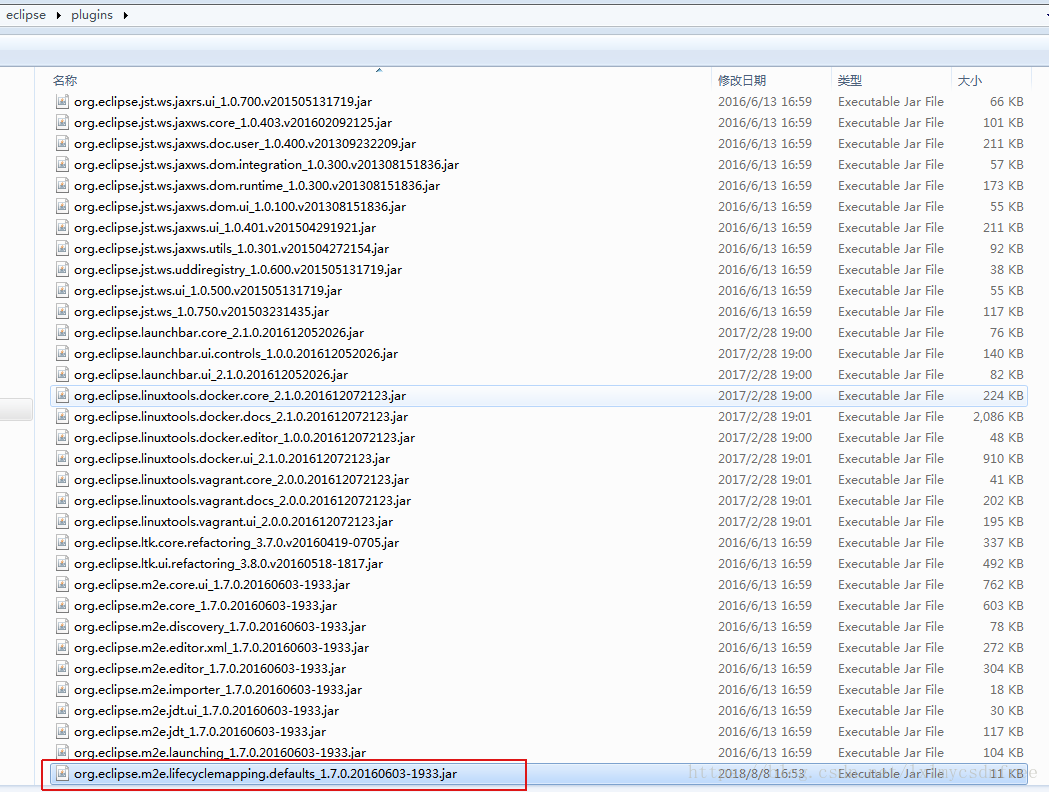This screenshot has height=792, width=1049.
Task: Click size 224 KB of docker.core row
Action: (x=1004, y=395)
